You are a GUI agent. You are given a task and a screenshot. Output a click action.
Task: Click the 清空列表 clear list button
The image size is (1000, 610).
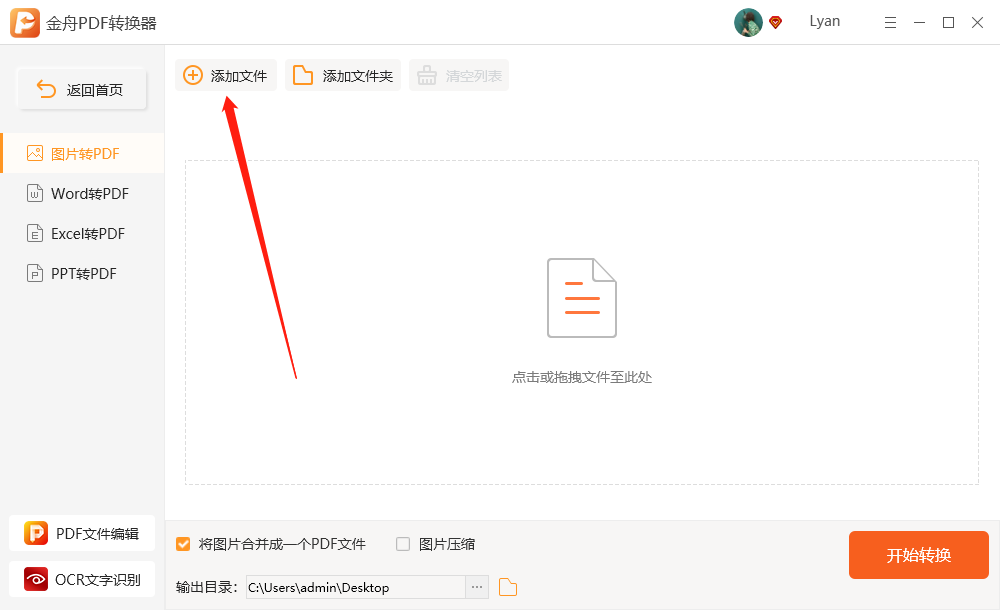(x=459, y=75)
